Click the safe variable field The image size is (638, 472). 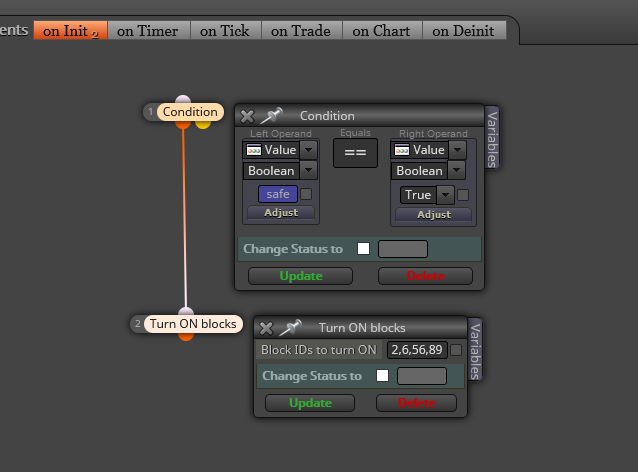click(278, 194)
